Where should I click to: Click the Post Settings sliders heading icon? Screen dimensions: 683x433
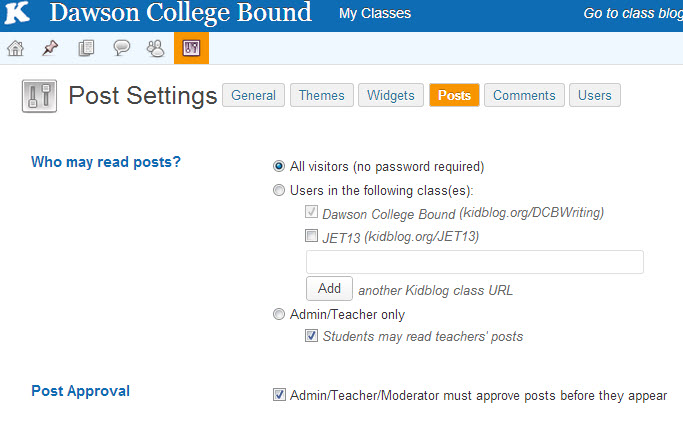(x=40, y=96)
